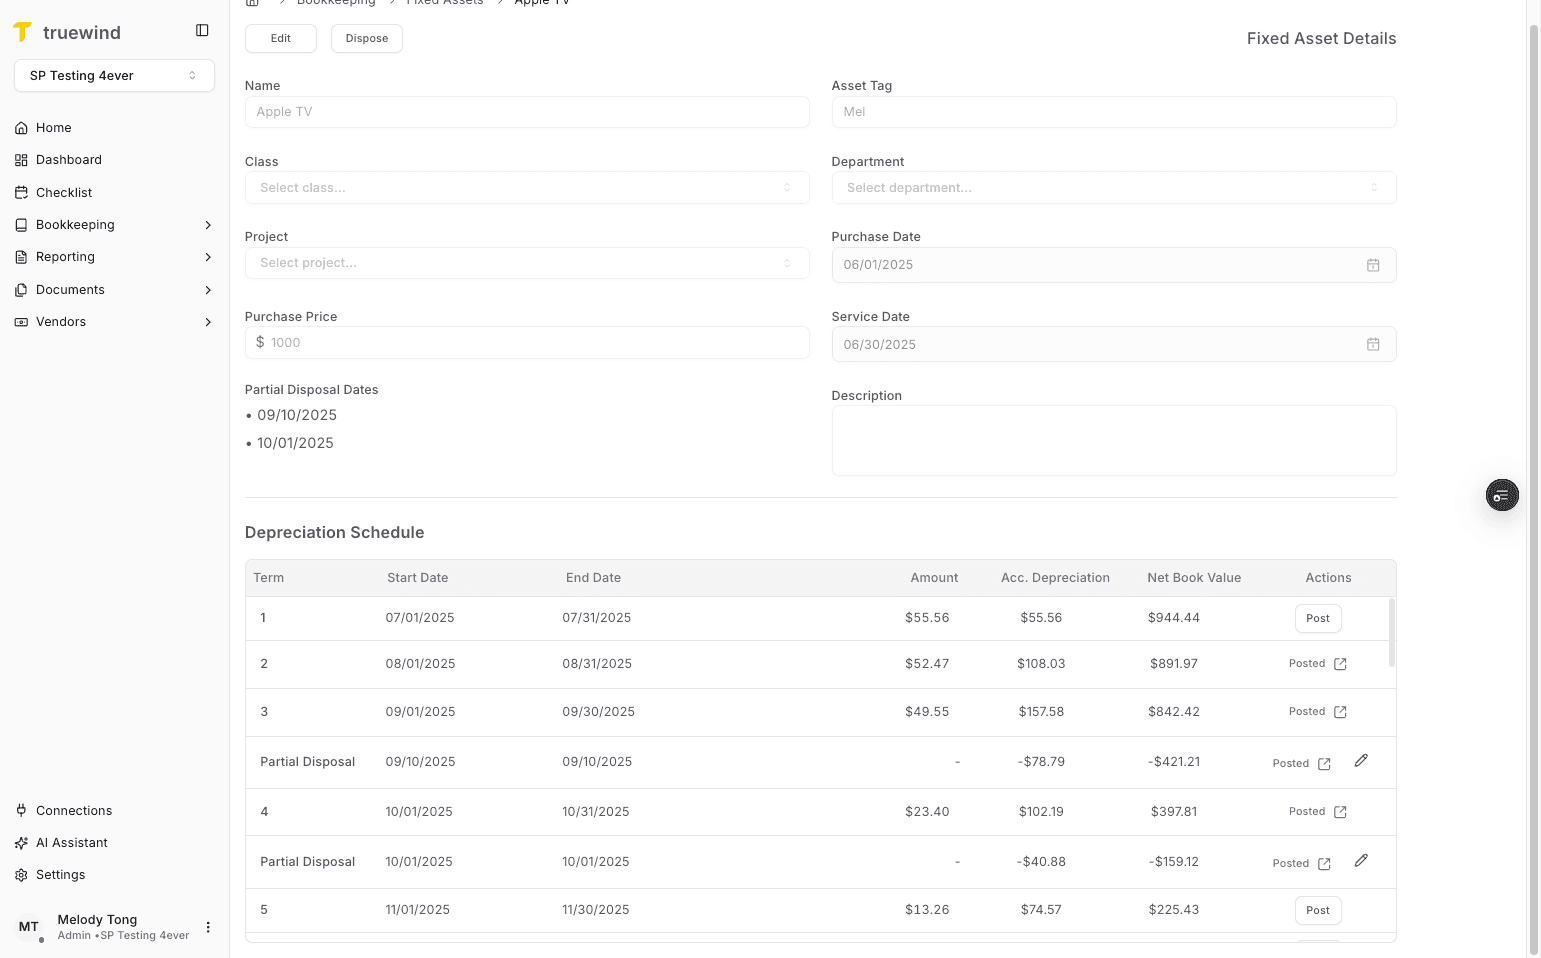Open the Class dropdown

527,187
